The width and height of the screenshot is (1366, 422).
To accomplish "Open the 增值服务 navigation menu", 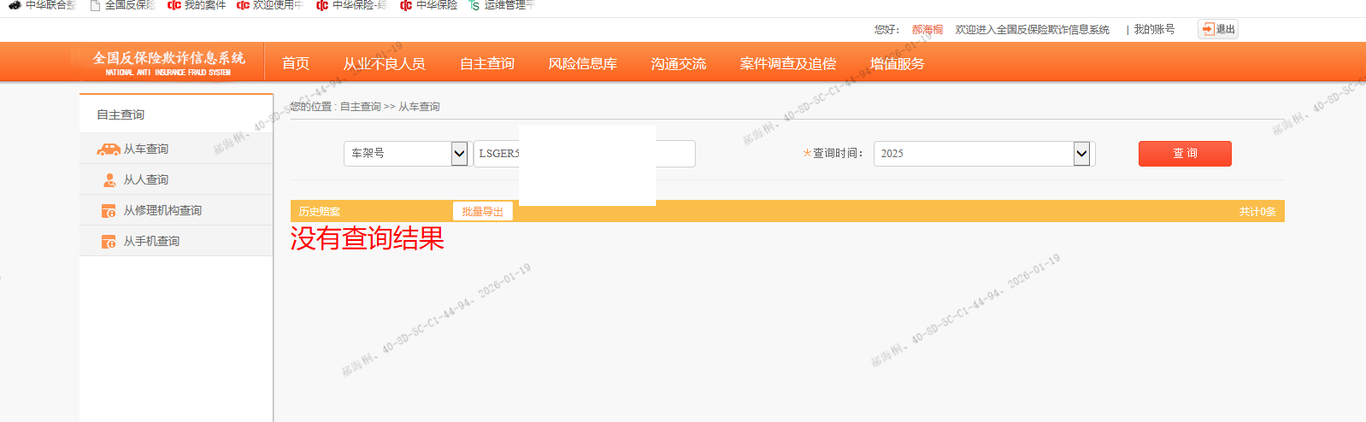I will [x=897, y=64].
